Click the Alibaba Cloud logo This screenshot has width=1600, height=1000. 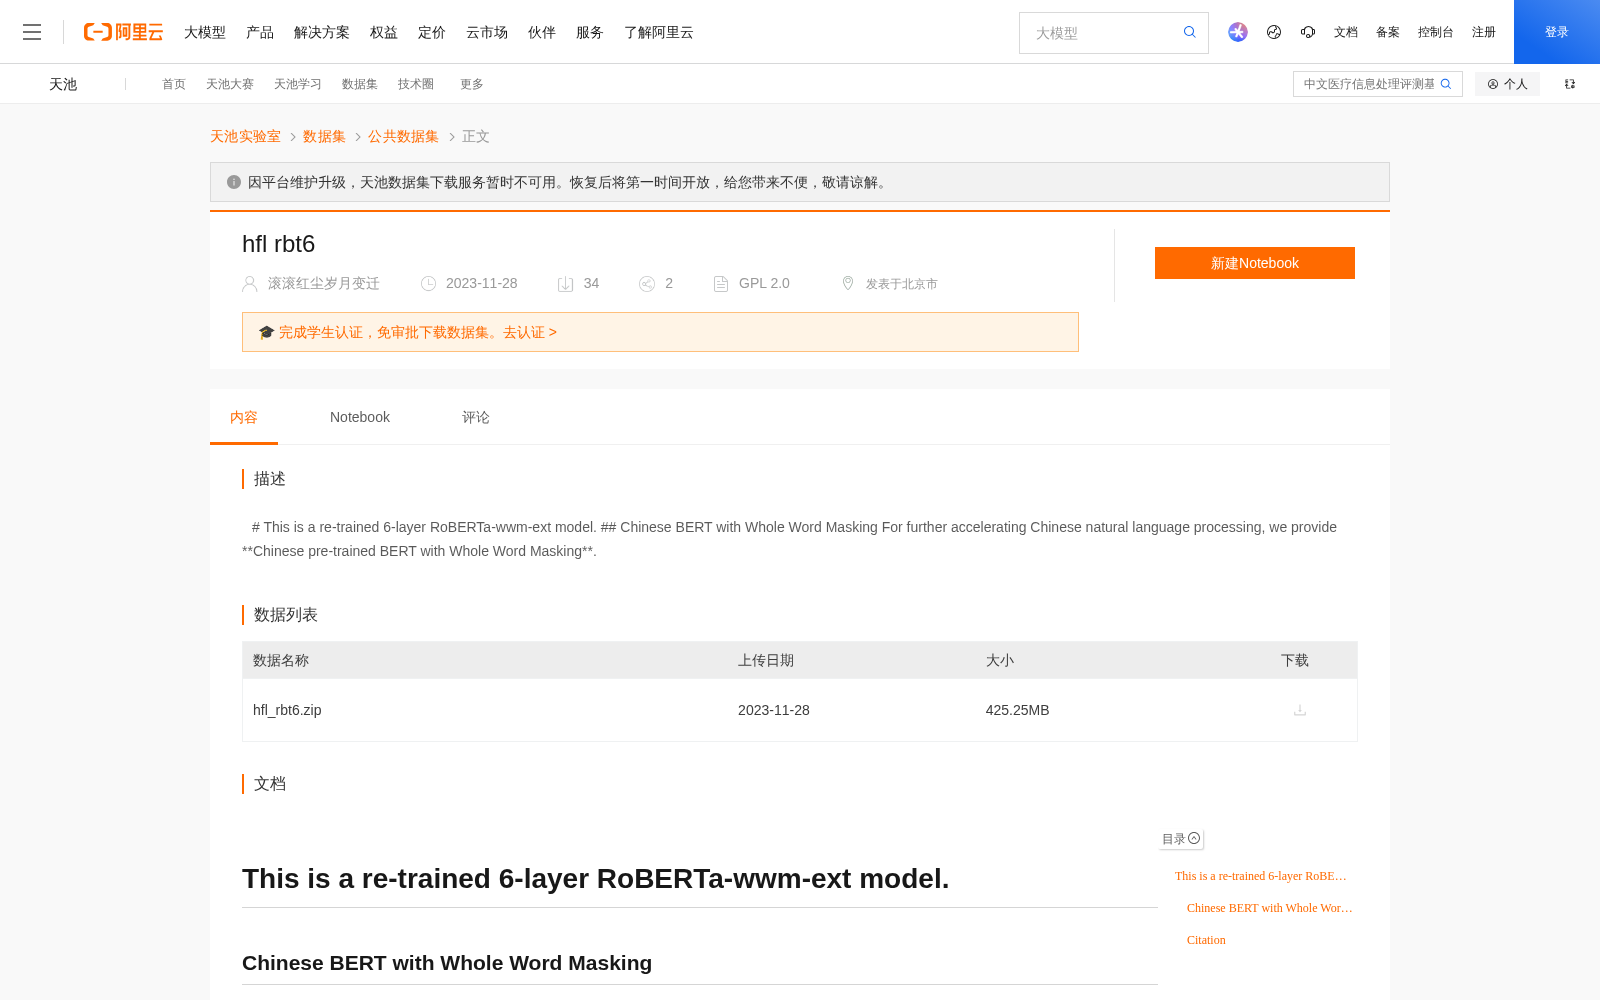[123, 32]
